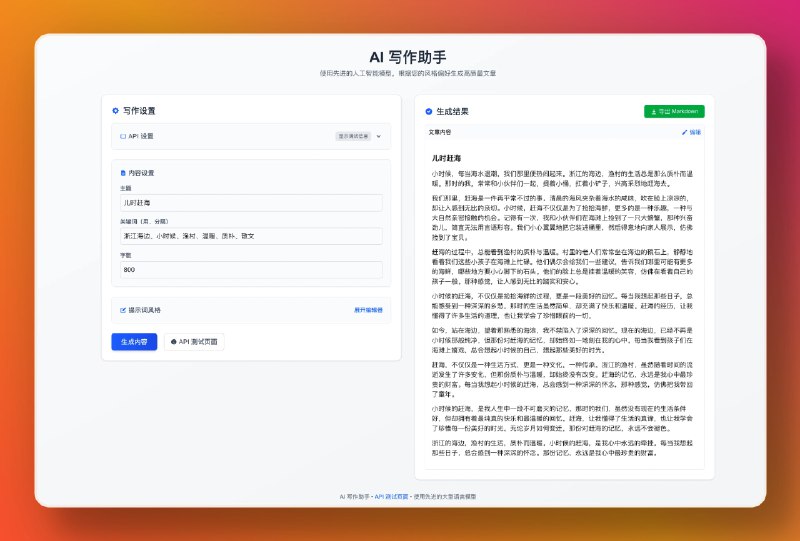
Task: Focus the 字数 input showing 800
Action: (x=251, y=269)
